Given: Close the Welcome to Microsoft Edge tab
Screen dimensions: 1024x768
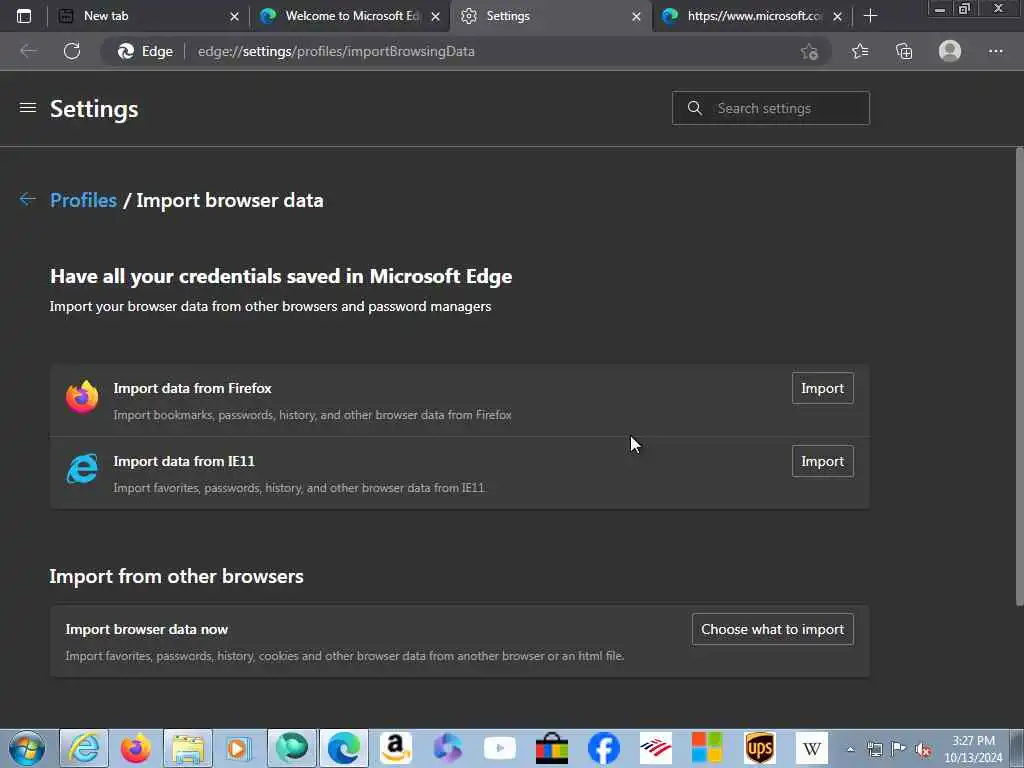Looking at the screenshot, I should [436, 16].
